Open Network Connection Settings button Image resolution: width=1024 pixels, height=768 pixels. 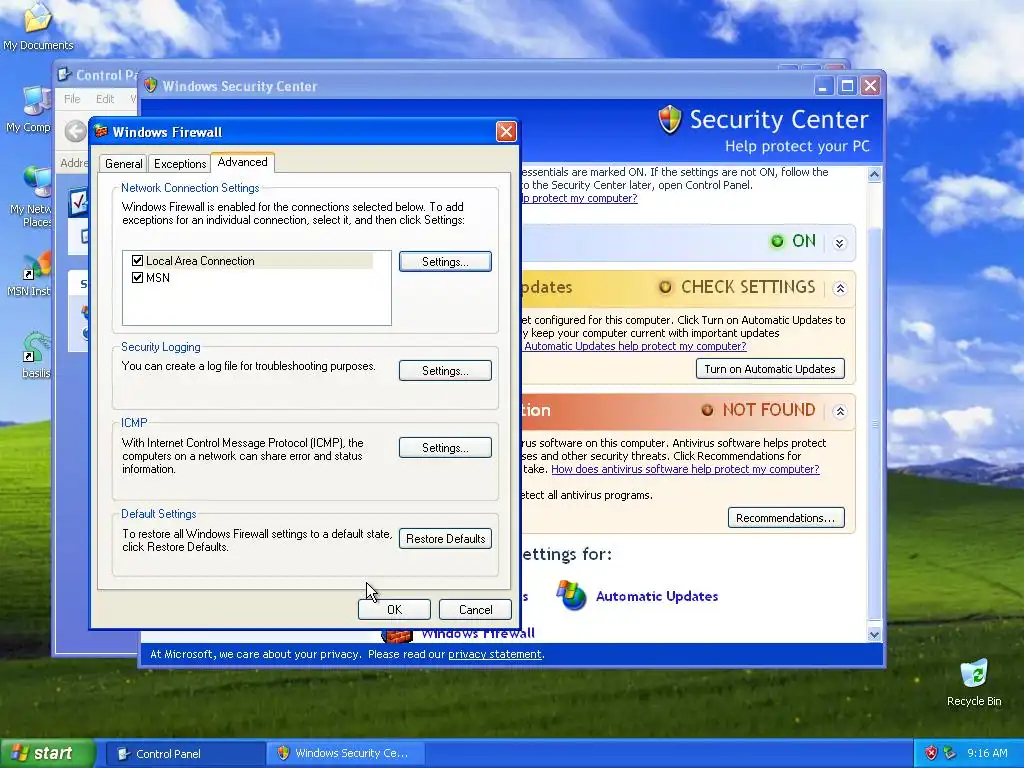coord(445,261)
